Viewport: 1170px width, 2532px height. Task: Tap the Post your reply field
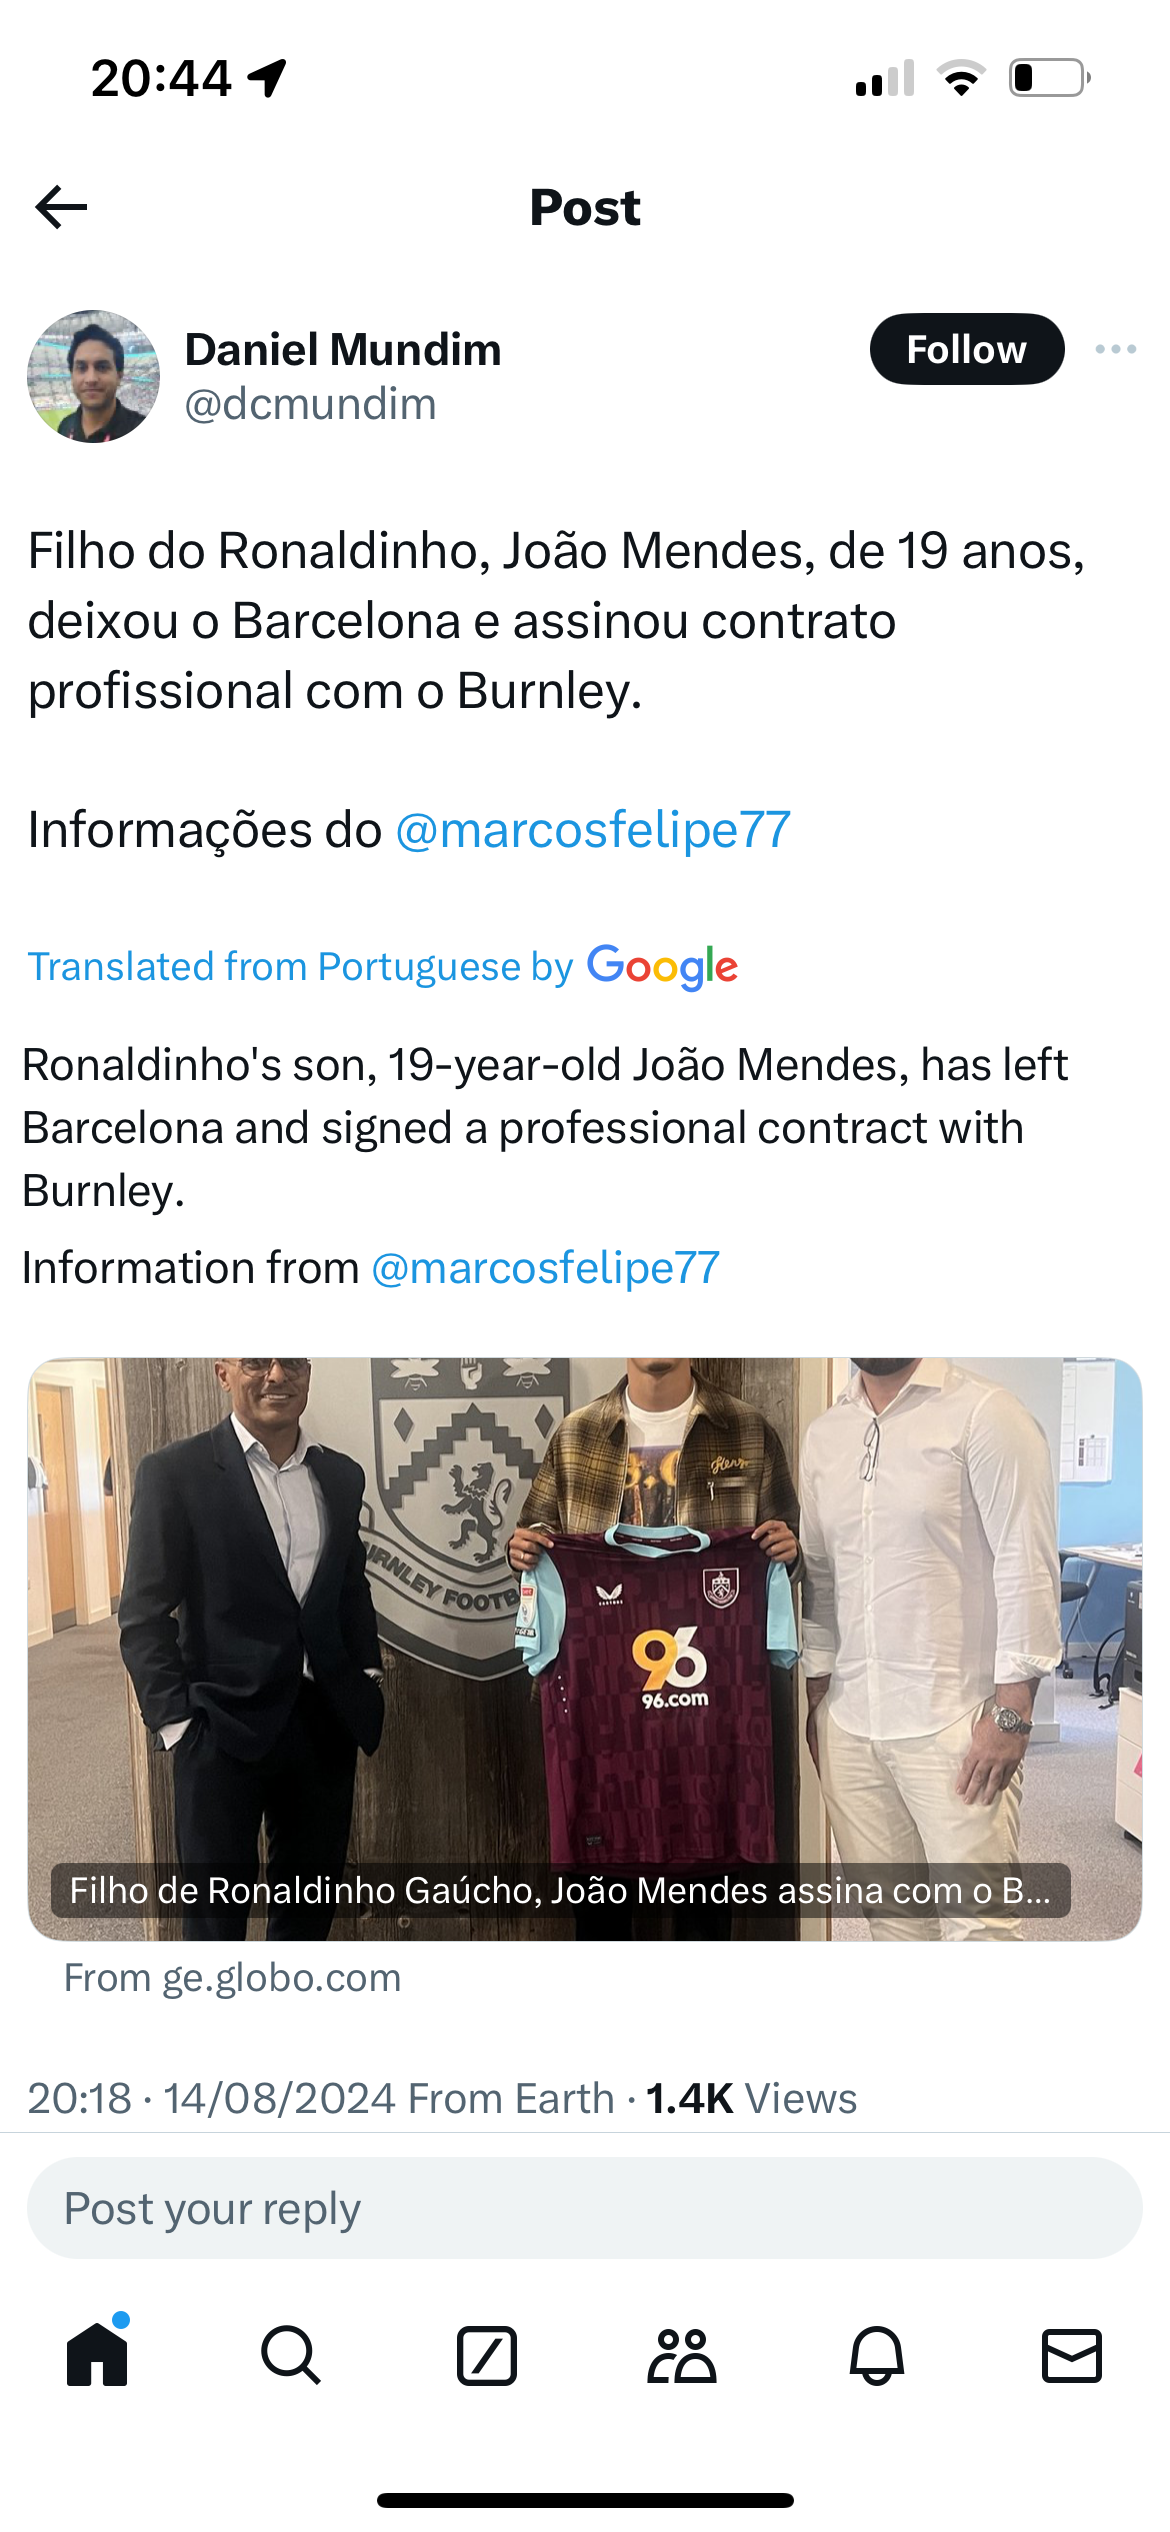click(x=585, y=2208)
